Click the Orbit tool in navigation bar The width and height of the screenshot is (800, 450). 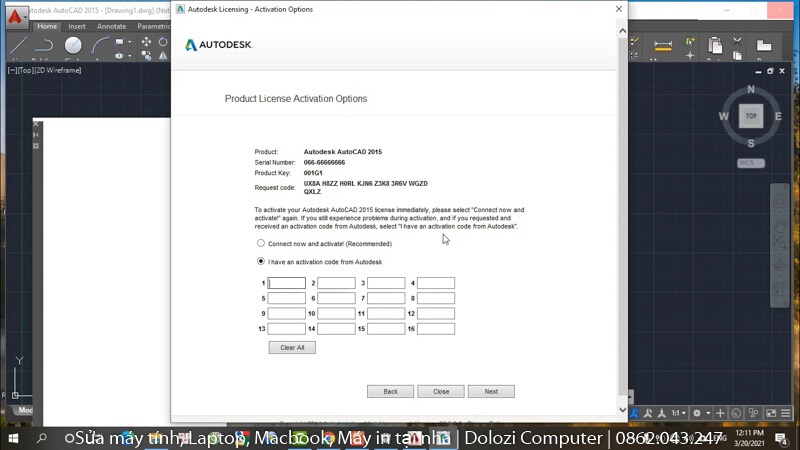(780, 265)
